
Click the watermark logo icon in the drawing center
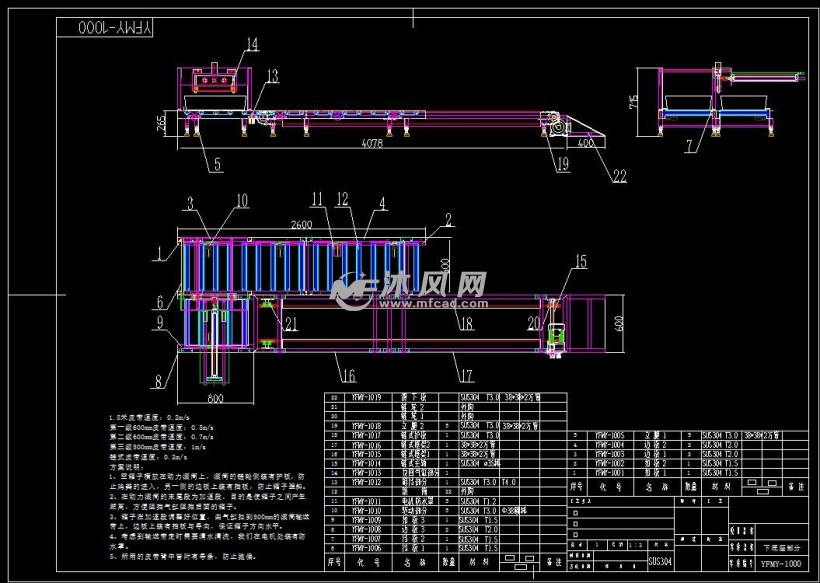352,290
